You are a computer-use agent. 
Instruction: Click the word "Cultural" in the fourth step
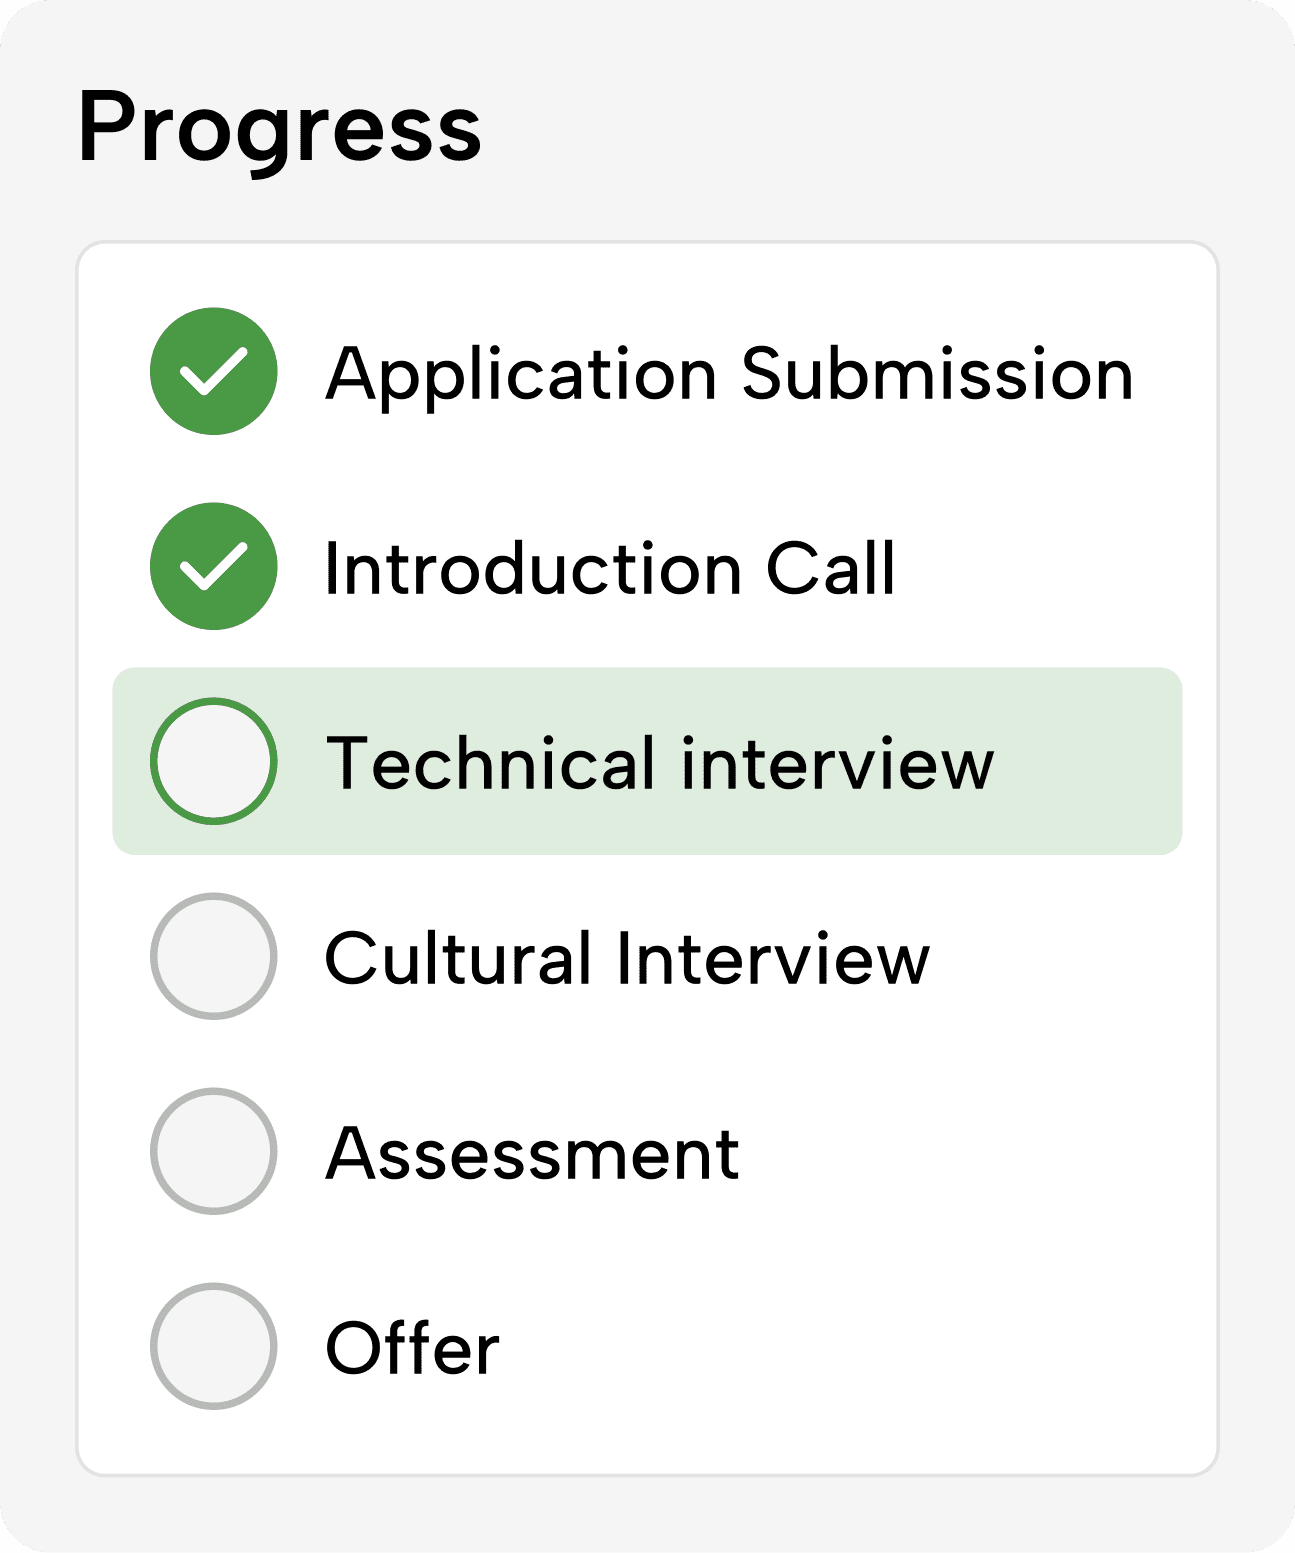tap(459, 959)
